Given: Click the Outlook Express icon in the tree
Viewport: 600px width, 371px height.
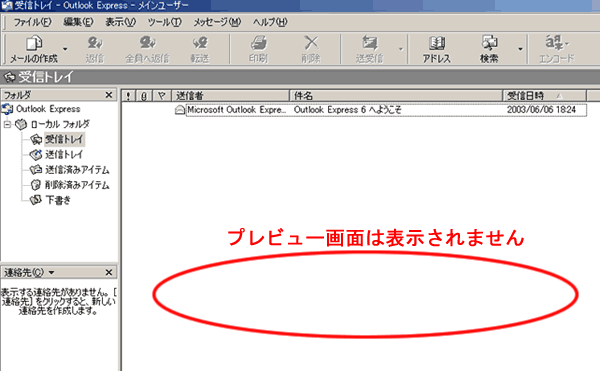Looking at the screenshot, I should click(x=7, y=109).
